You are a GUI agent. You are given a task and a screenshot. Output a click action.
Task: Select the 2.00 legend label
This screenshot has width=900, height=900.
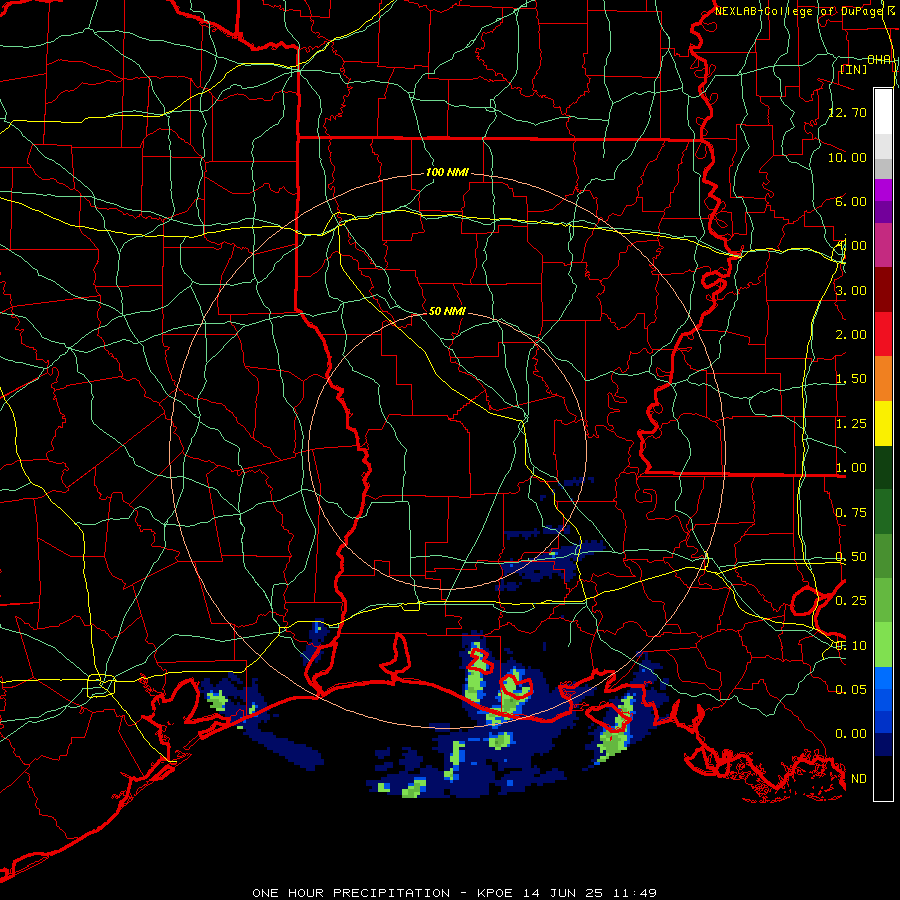[851, 335]
